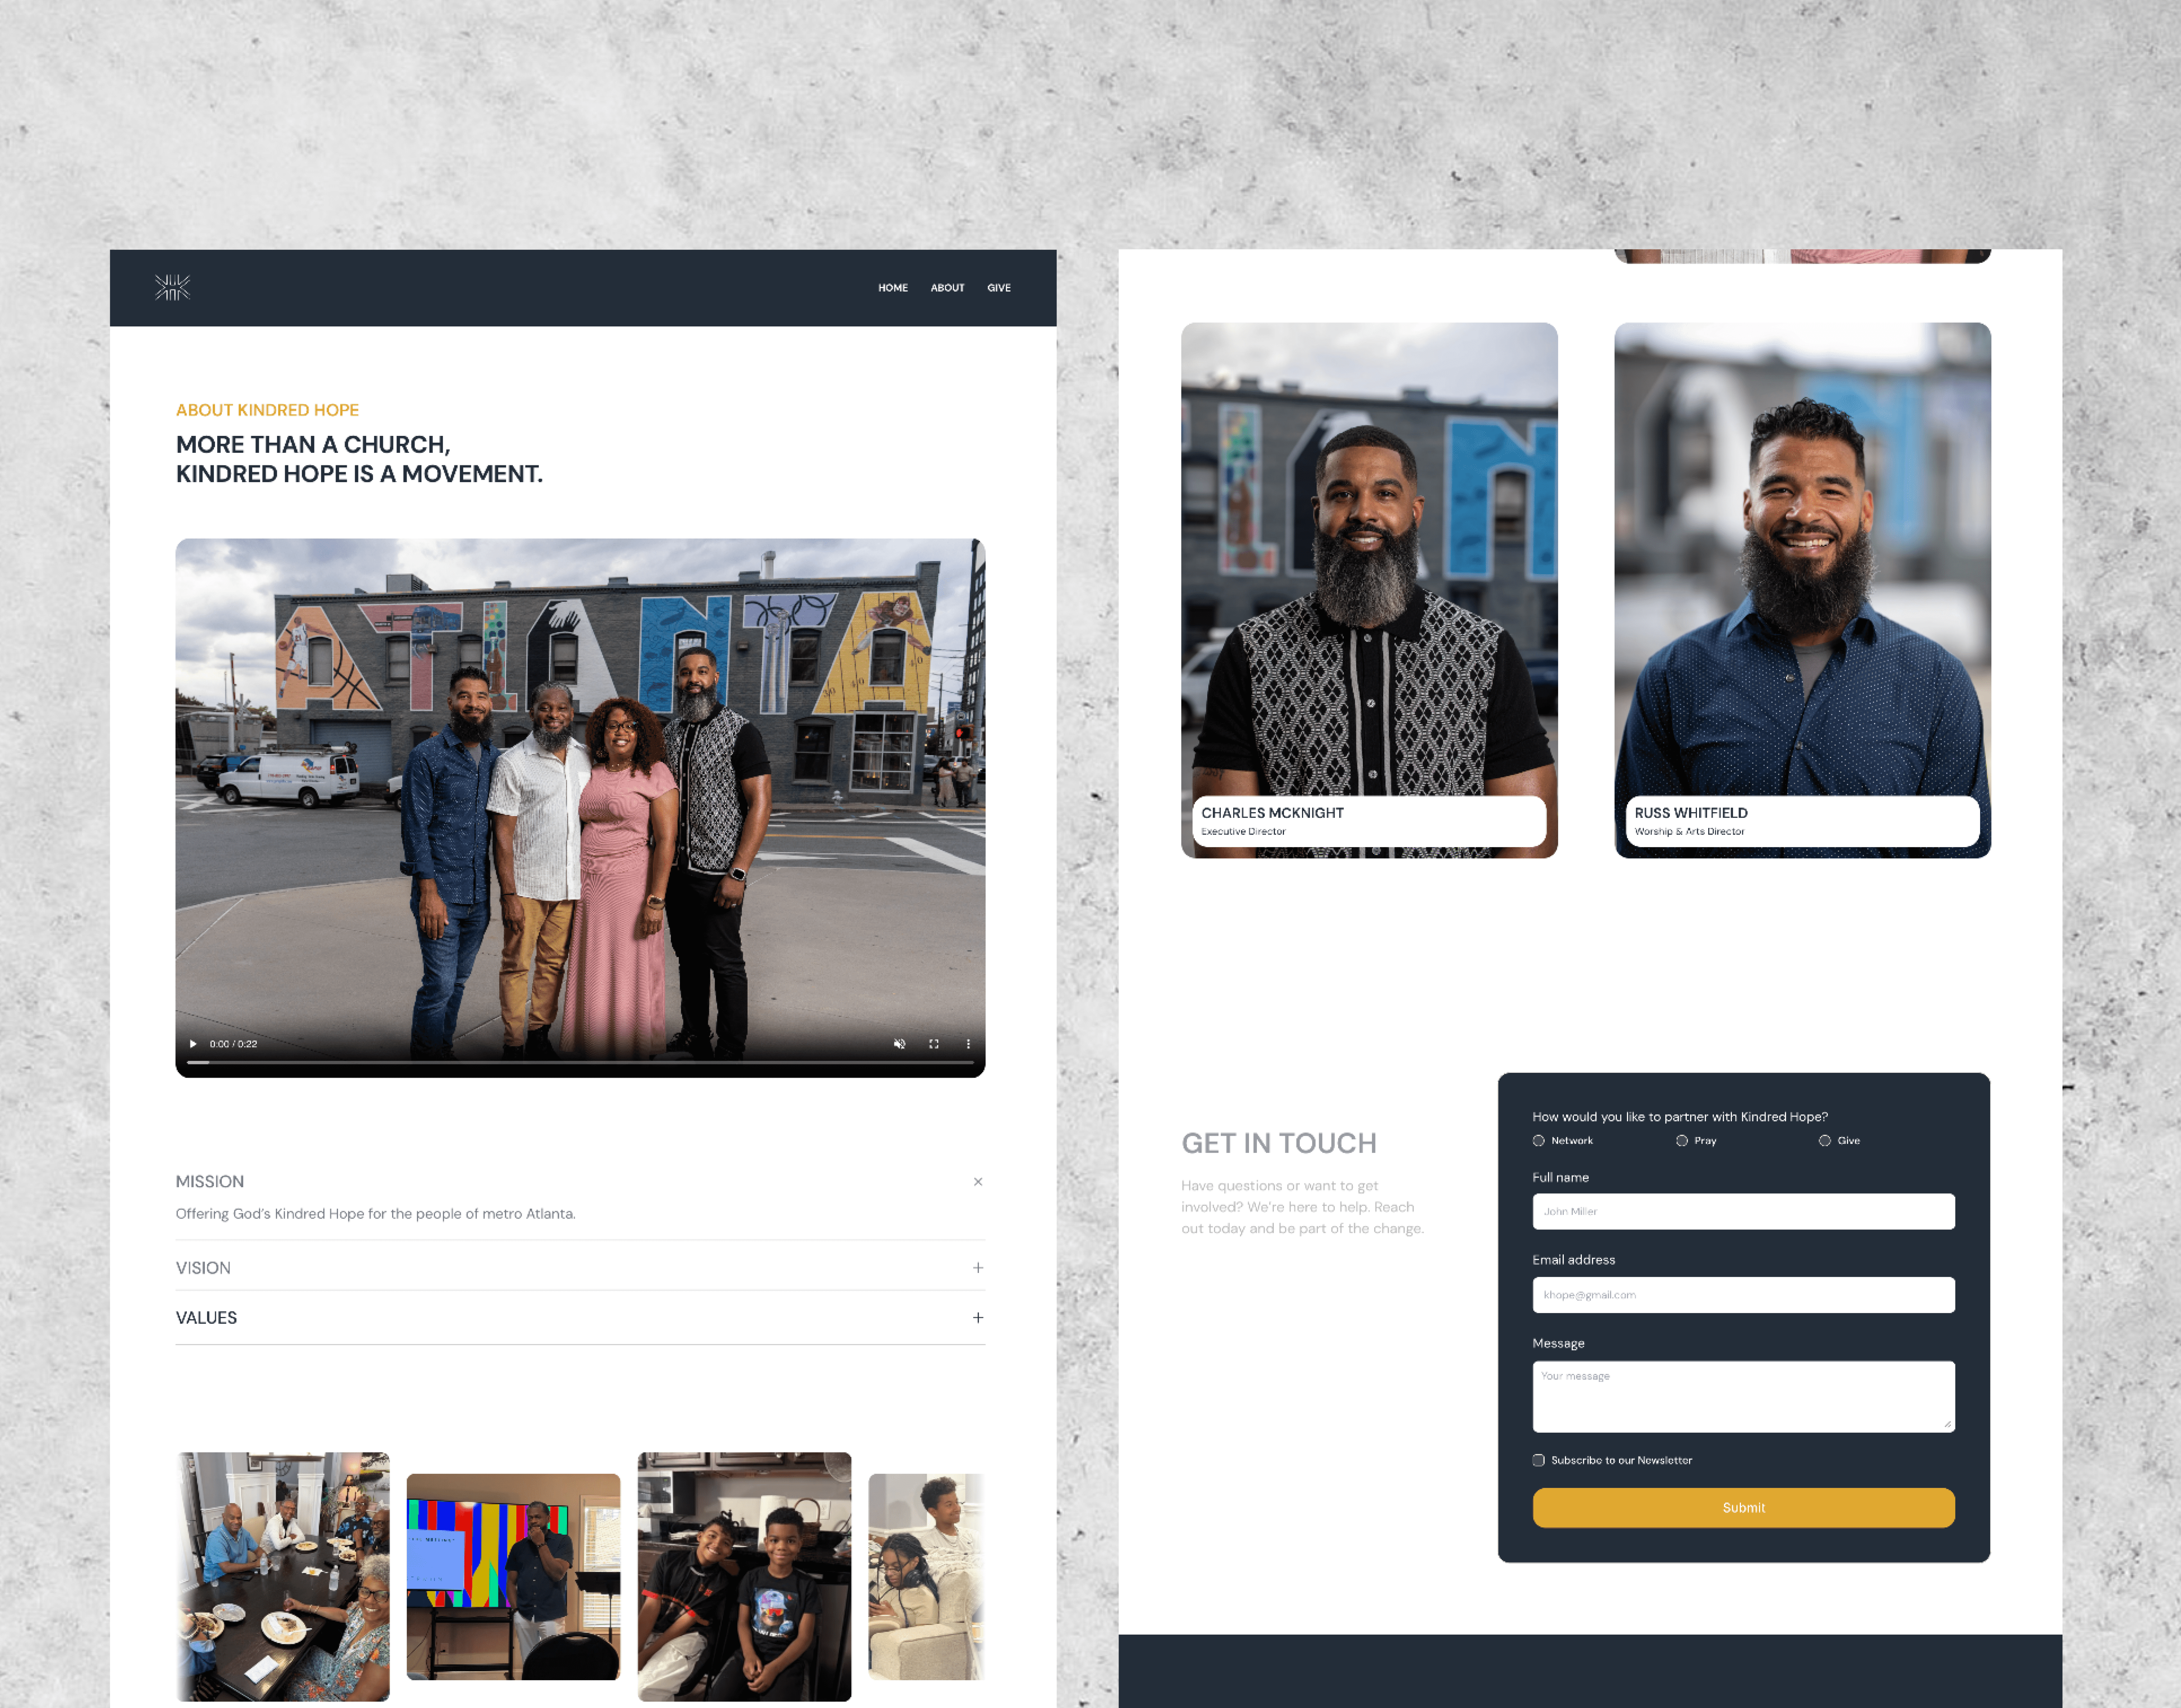Select the Pray radio option
Image resolution: width=2181 pixels, height=1708 pixels.
[x=1682, y=1141]
